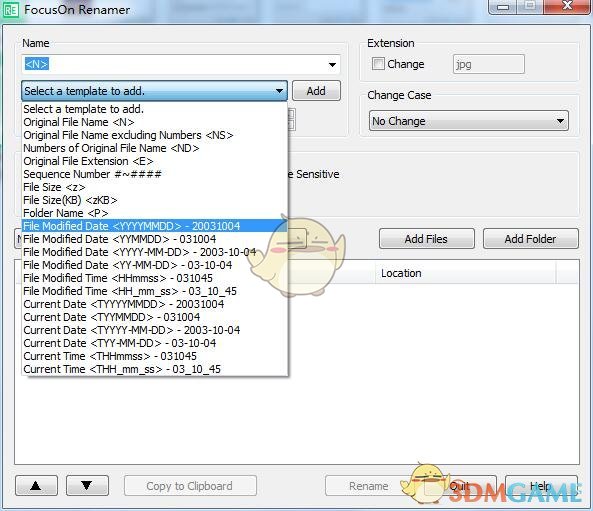This screenshot has height=511, width=593.
Task: Select Current Time <THH_mm_ss> option
Action: (x=154, y=369)
